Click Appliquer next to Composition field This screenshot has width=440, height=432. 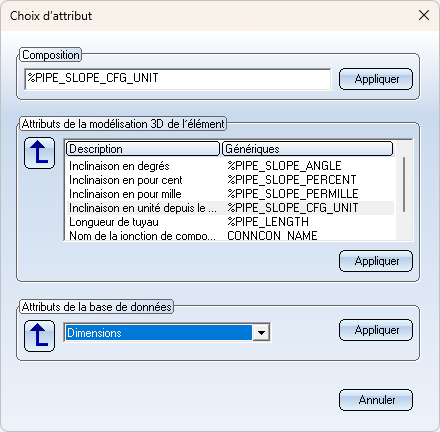pos(376,79)
